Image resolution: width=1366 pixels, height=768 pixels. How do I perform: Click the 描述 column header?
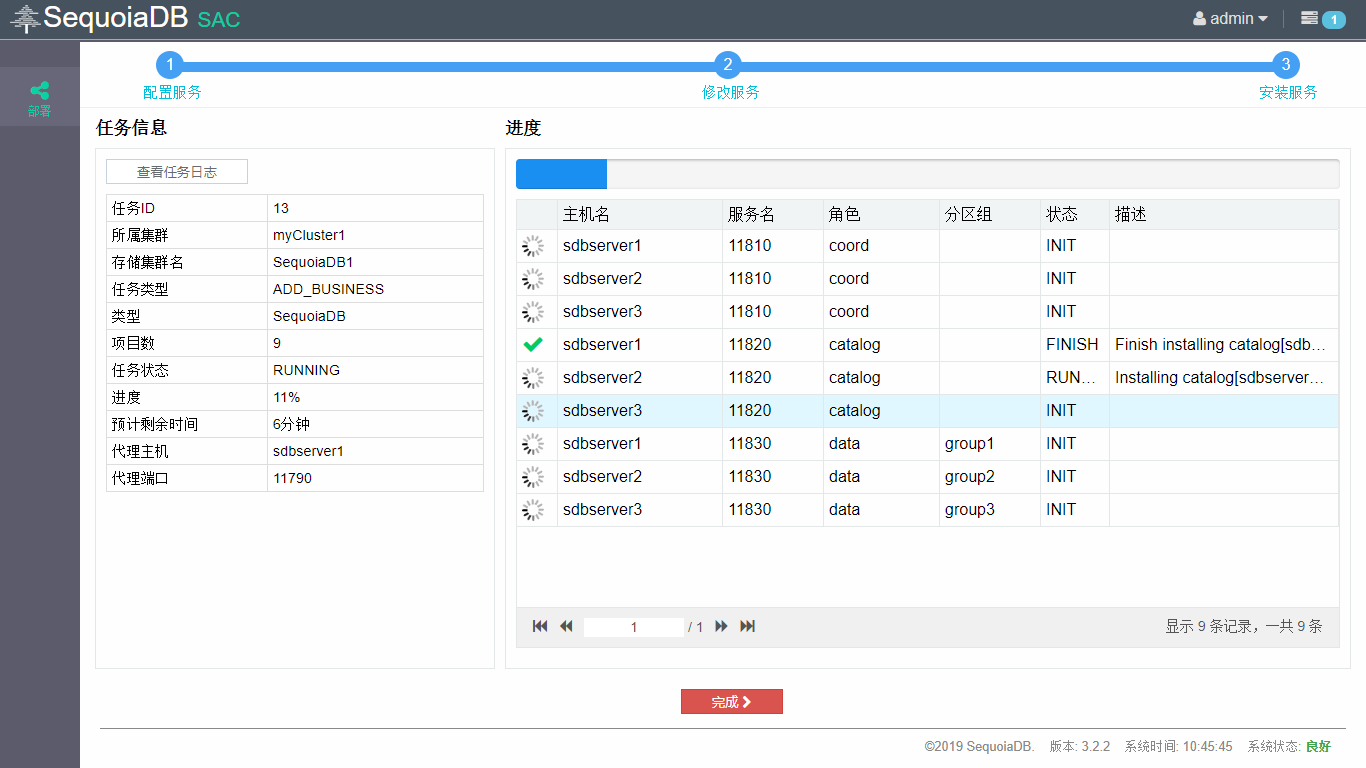tap(1224, 215)
